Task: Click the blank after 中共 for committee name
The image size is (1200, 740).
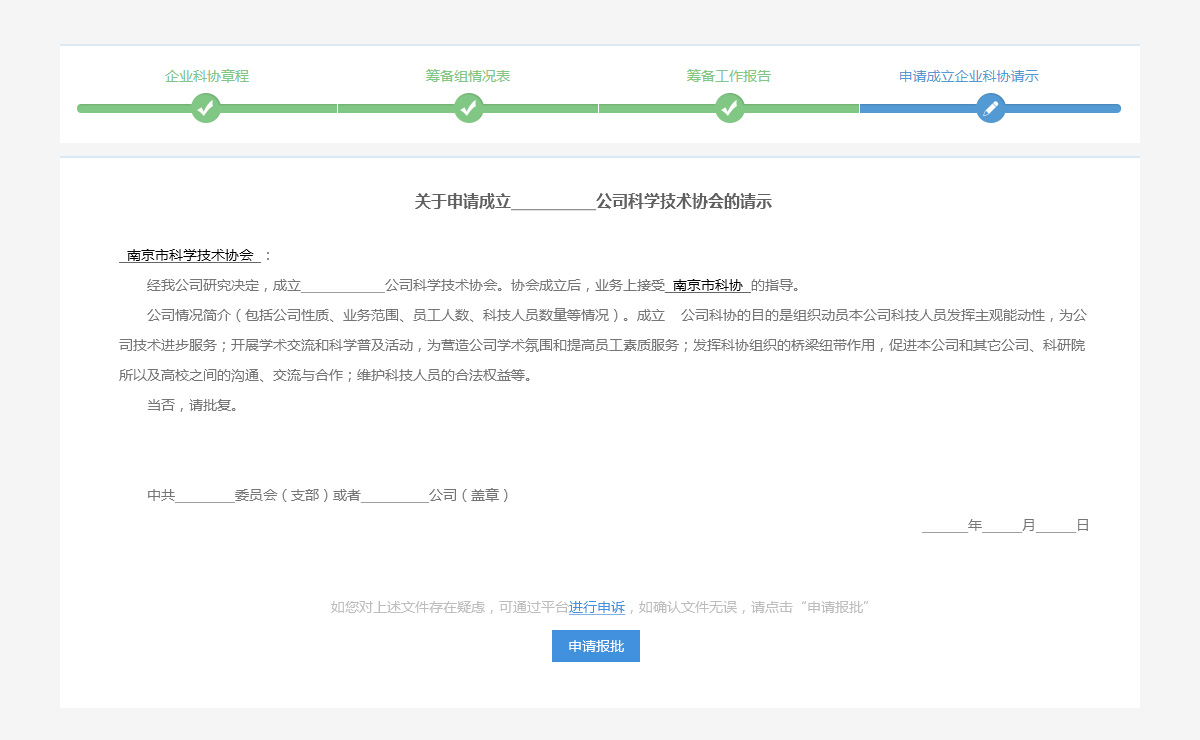Action: 205,496
